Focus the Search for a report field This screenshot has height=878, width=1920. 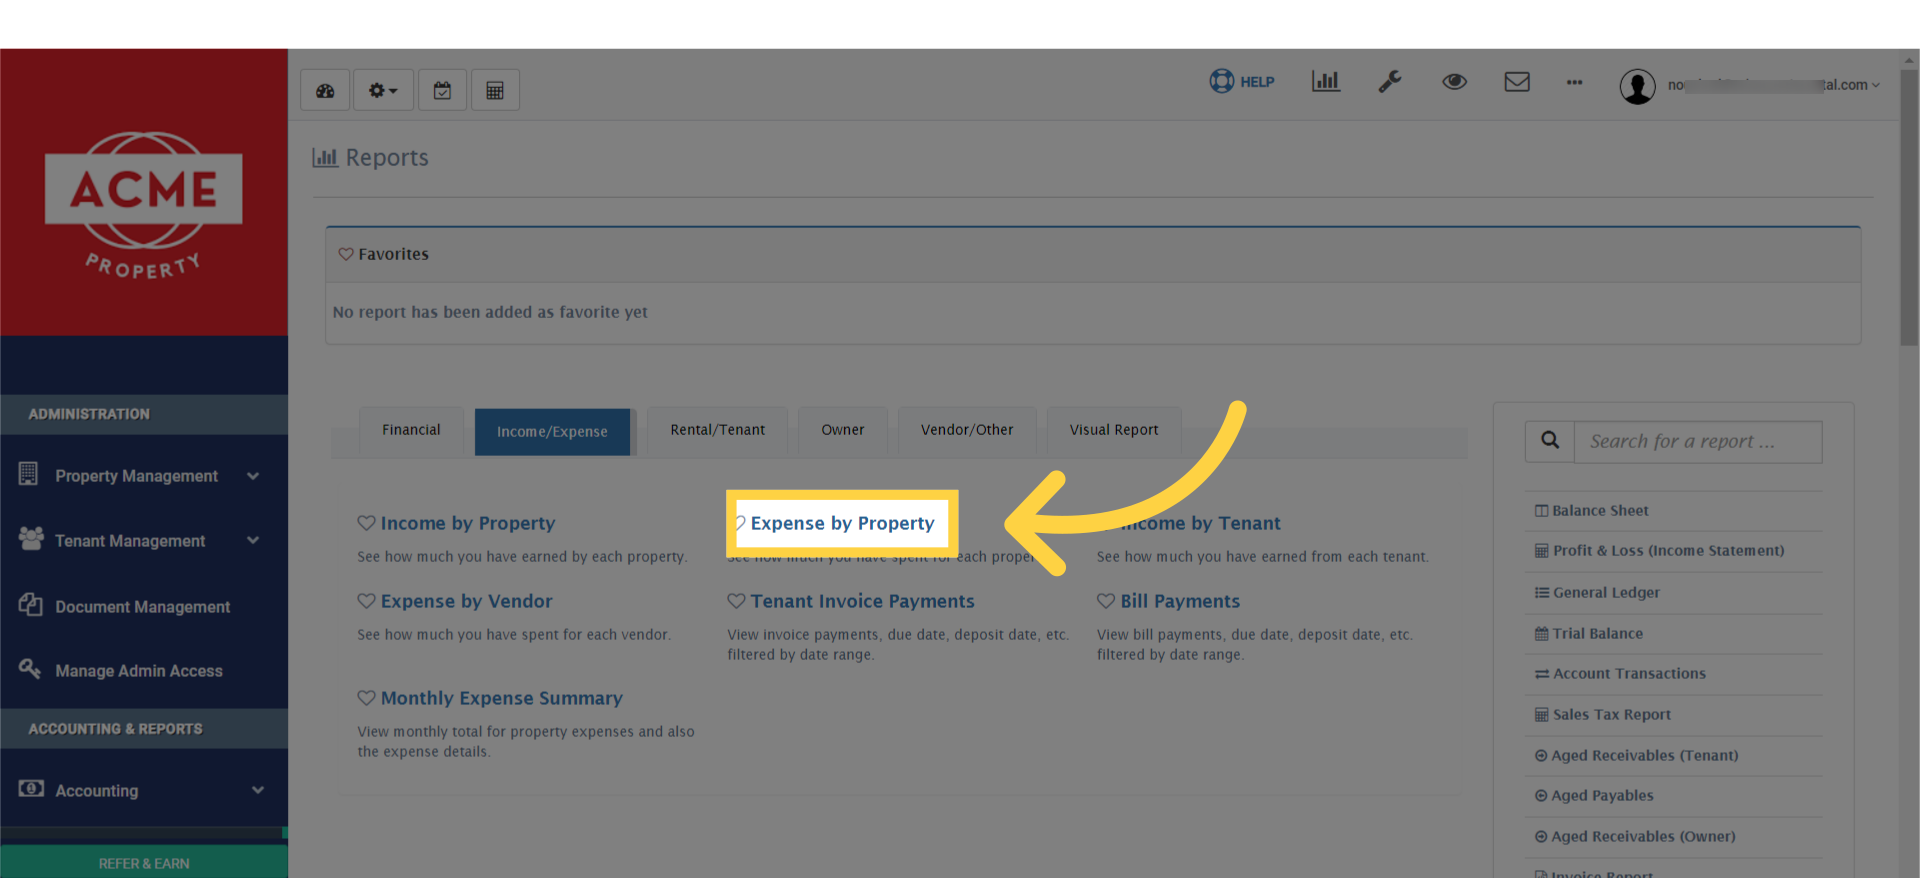[1698, 441]
